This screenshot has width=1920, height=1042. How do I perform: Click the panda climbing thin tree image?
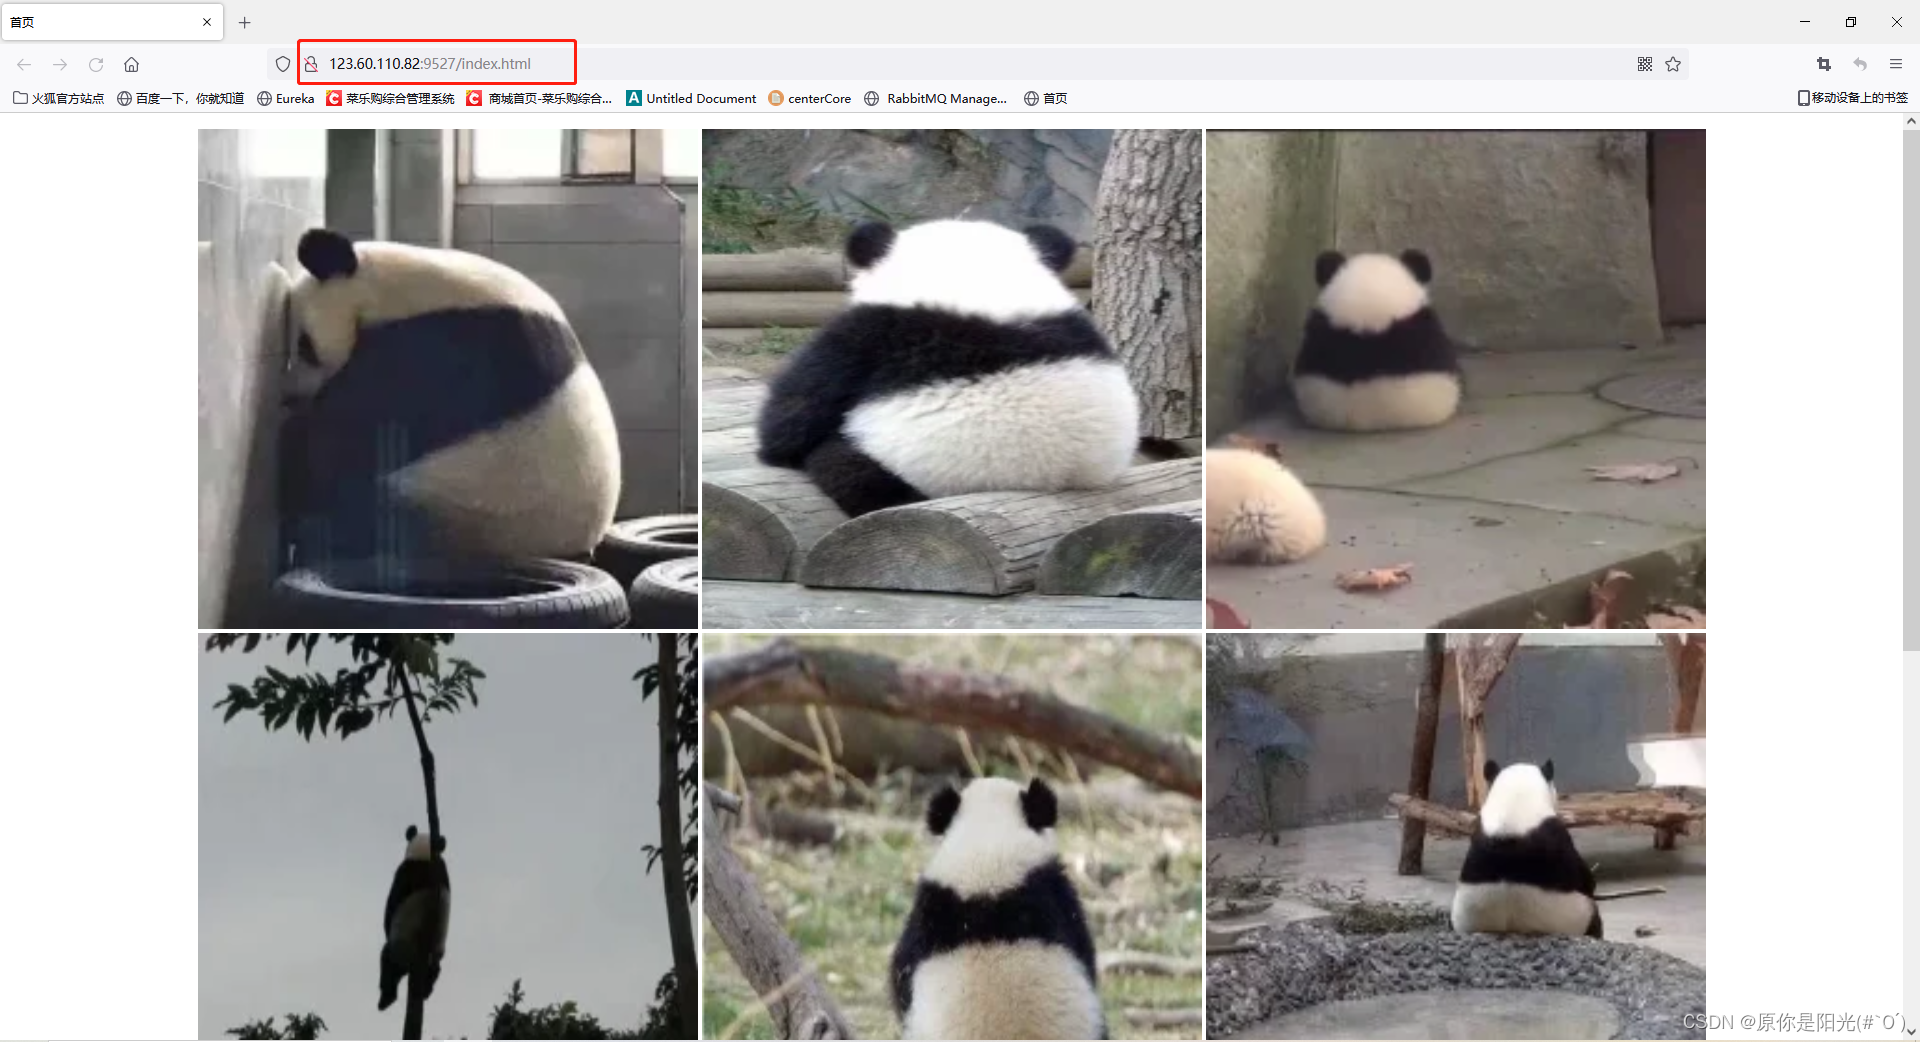click(x=448, y=836)
